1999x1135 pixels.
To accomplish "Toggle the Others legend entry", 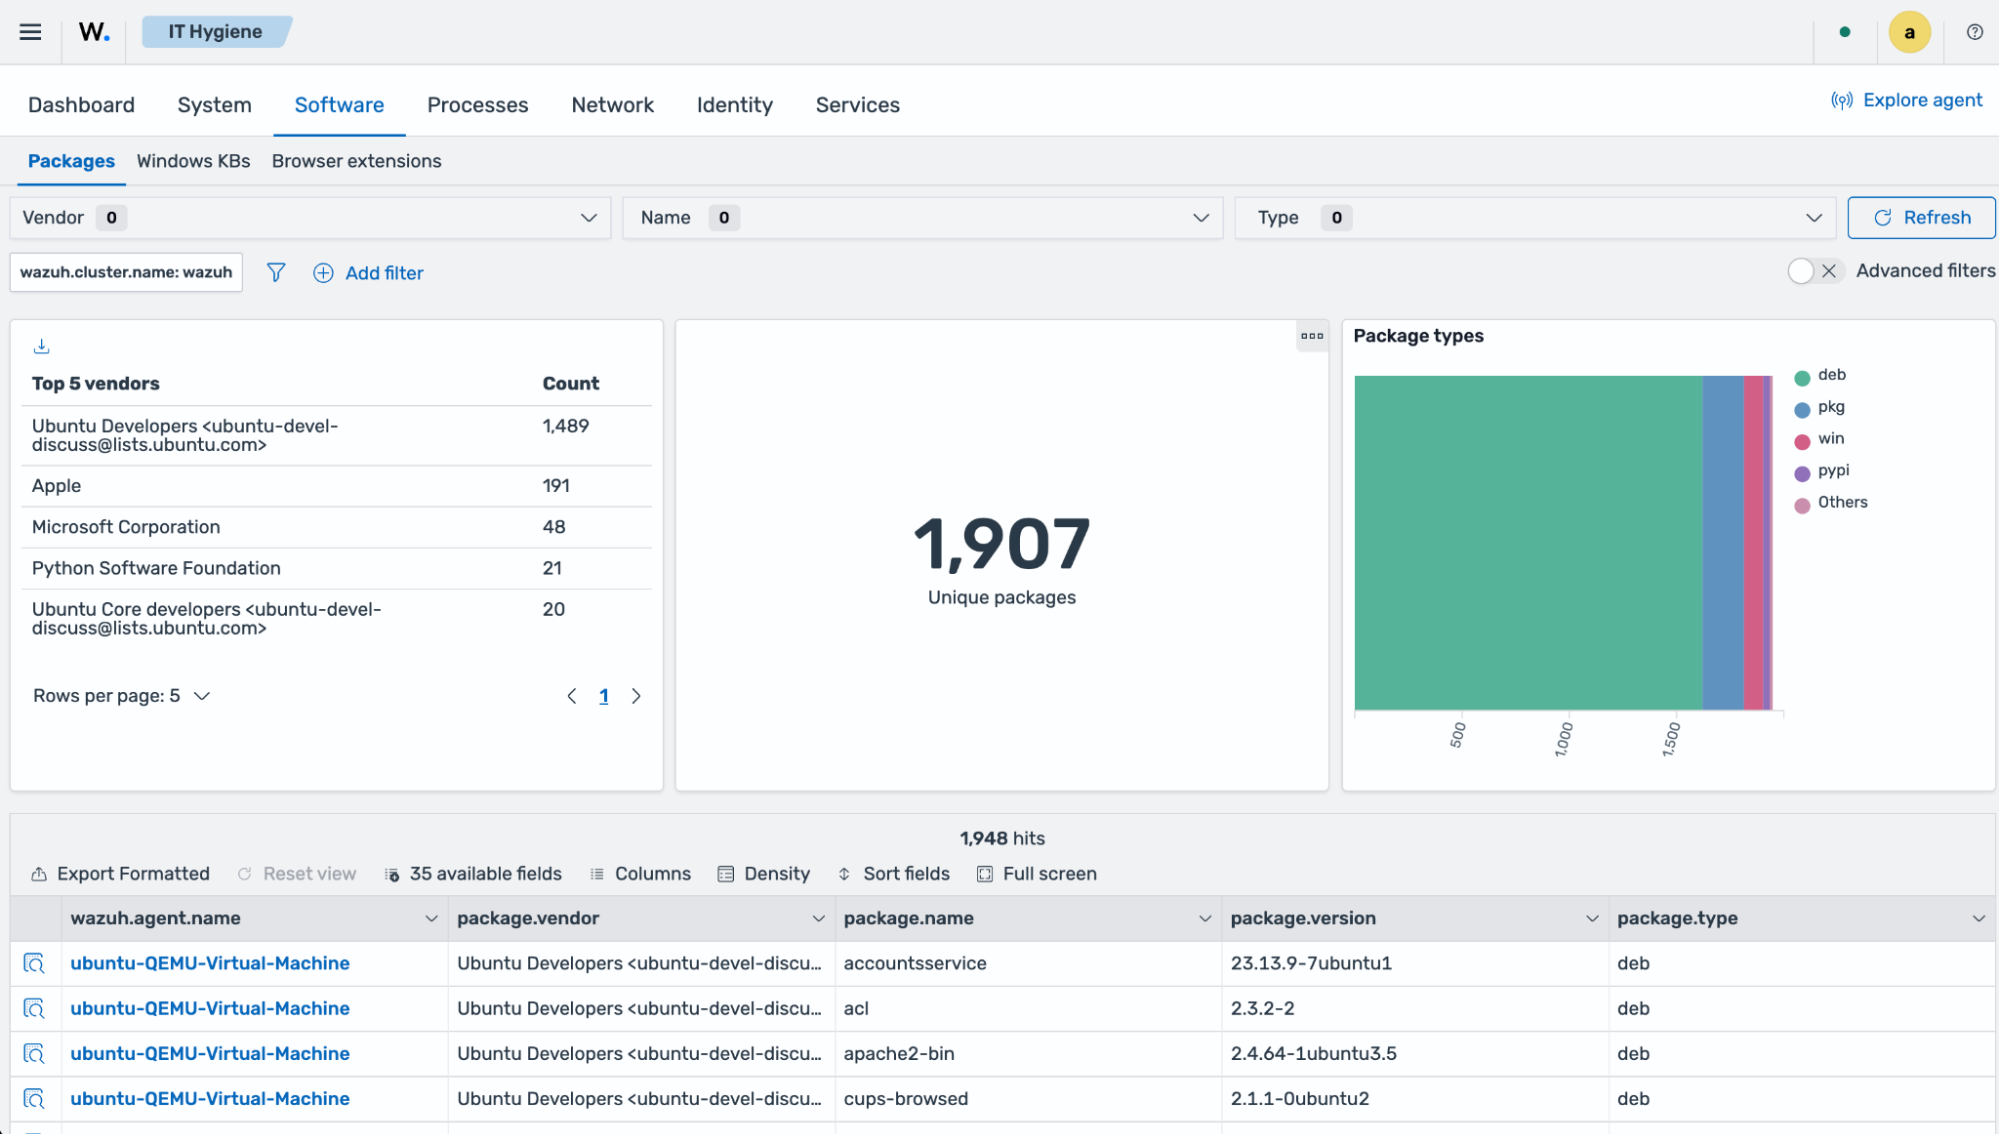I will coord(1831,503).
